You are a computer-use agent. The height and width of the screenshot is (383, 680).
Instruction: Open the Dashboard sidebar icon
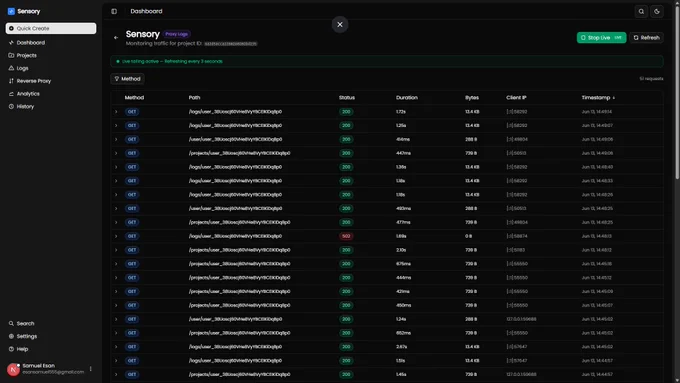coord(11,43)
